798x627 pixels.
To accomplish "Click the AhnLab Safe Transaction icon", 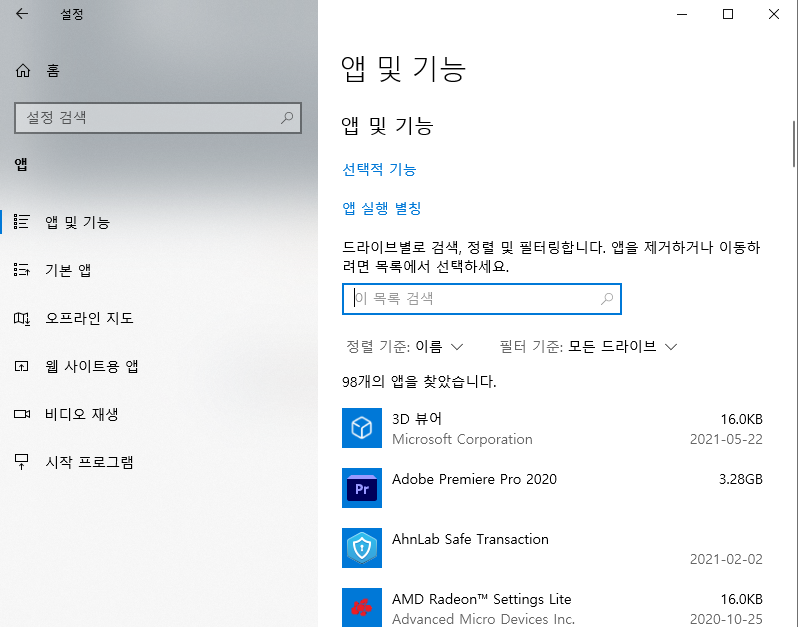I will (x=362, y=548).
